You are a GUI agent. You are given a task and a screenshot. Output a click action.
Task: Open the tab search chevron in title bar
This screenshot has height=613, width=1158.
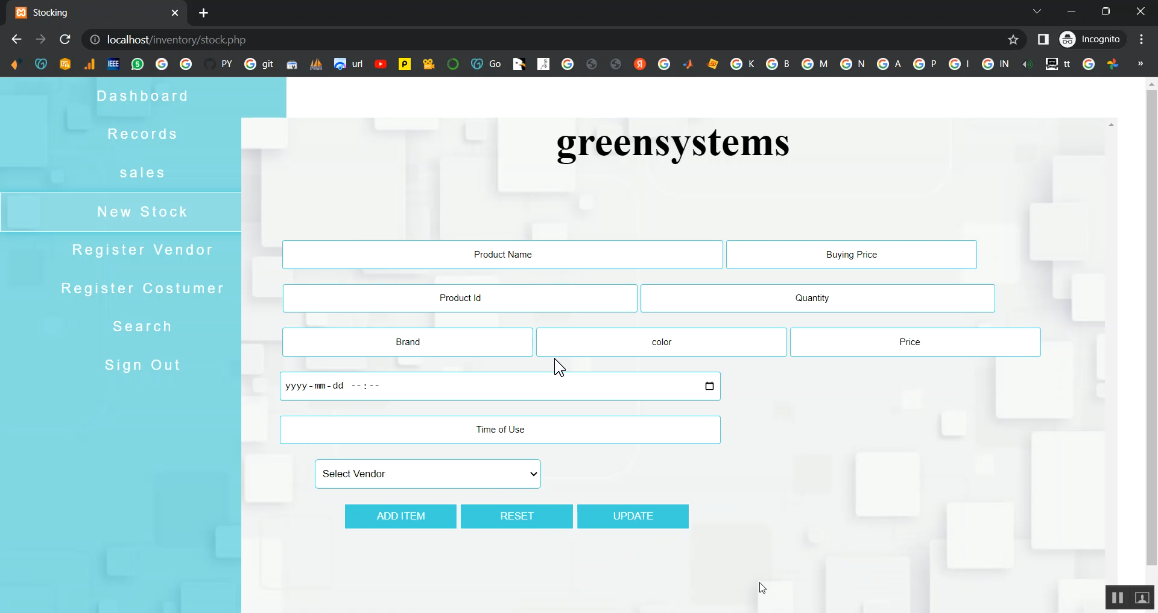click(1037, 12)
